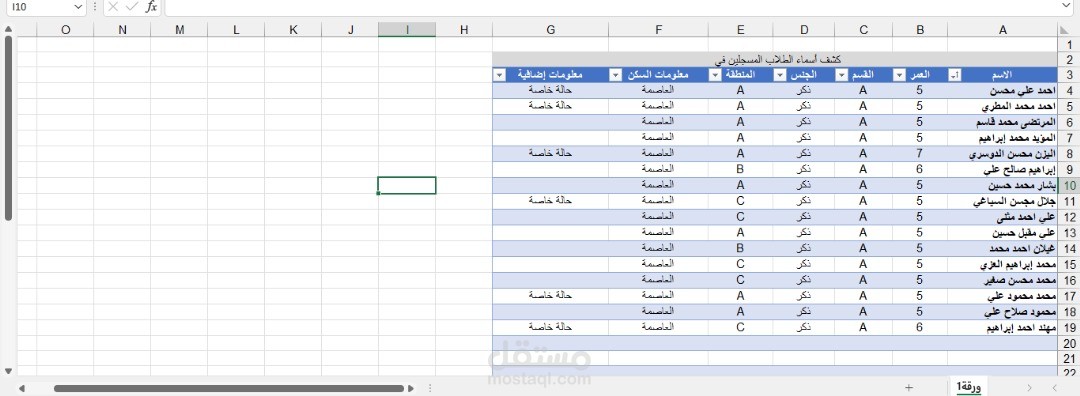1080x396 pixels.
Task: Click the name cell احمد محمد المطري
Action: [1002, 107]
